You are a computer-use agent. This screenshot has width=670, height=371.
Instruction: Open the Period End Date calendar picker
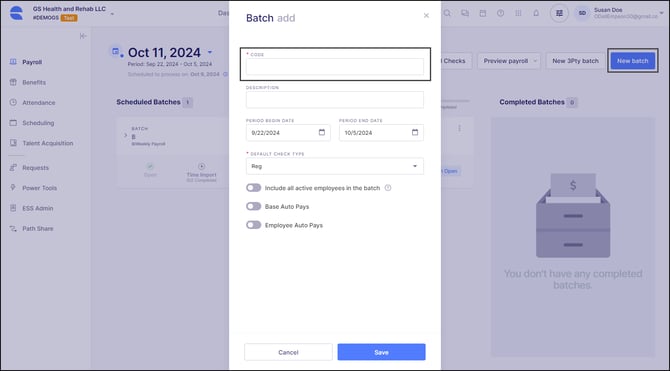pos(415,132)
